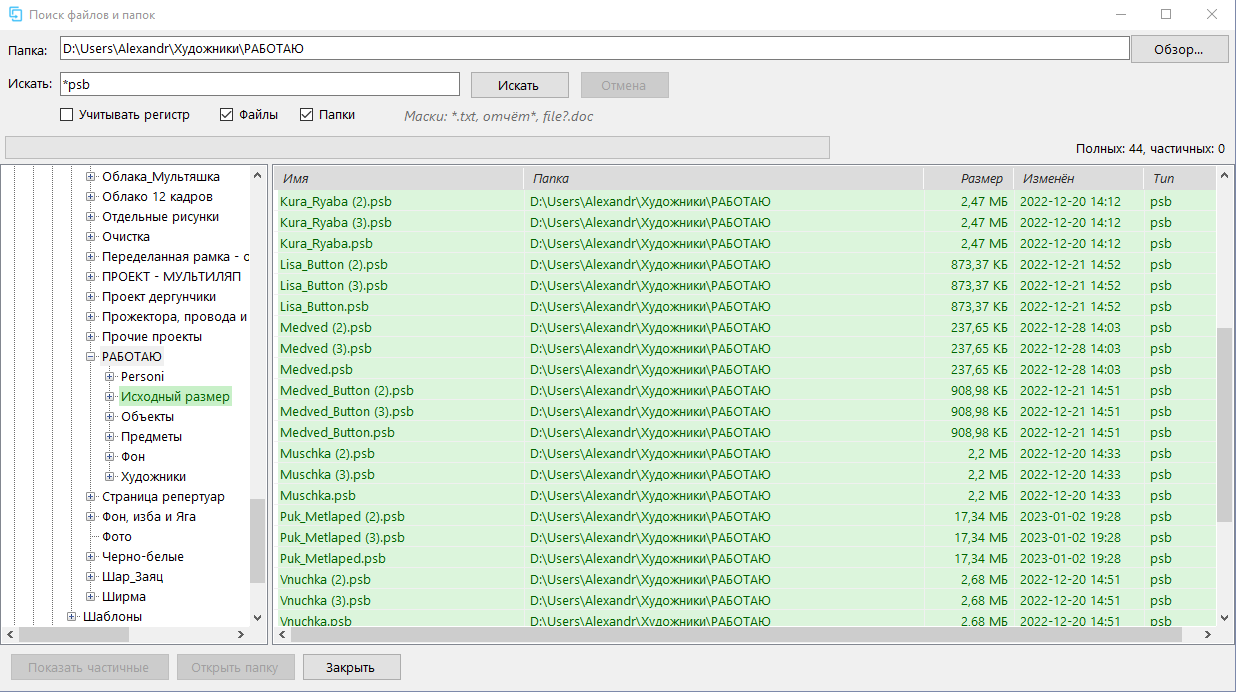Sort results by Изменён column header
The height and width of the screenshot is (692, 1236).
1078,178
